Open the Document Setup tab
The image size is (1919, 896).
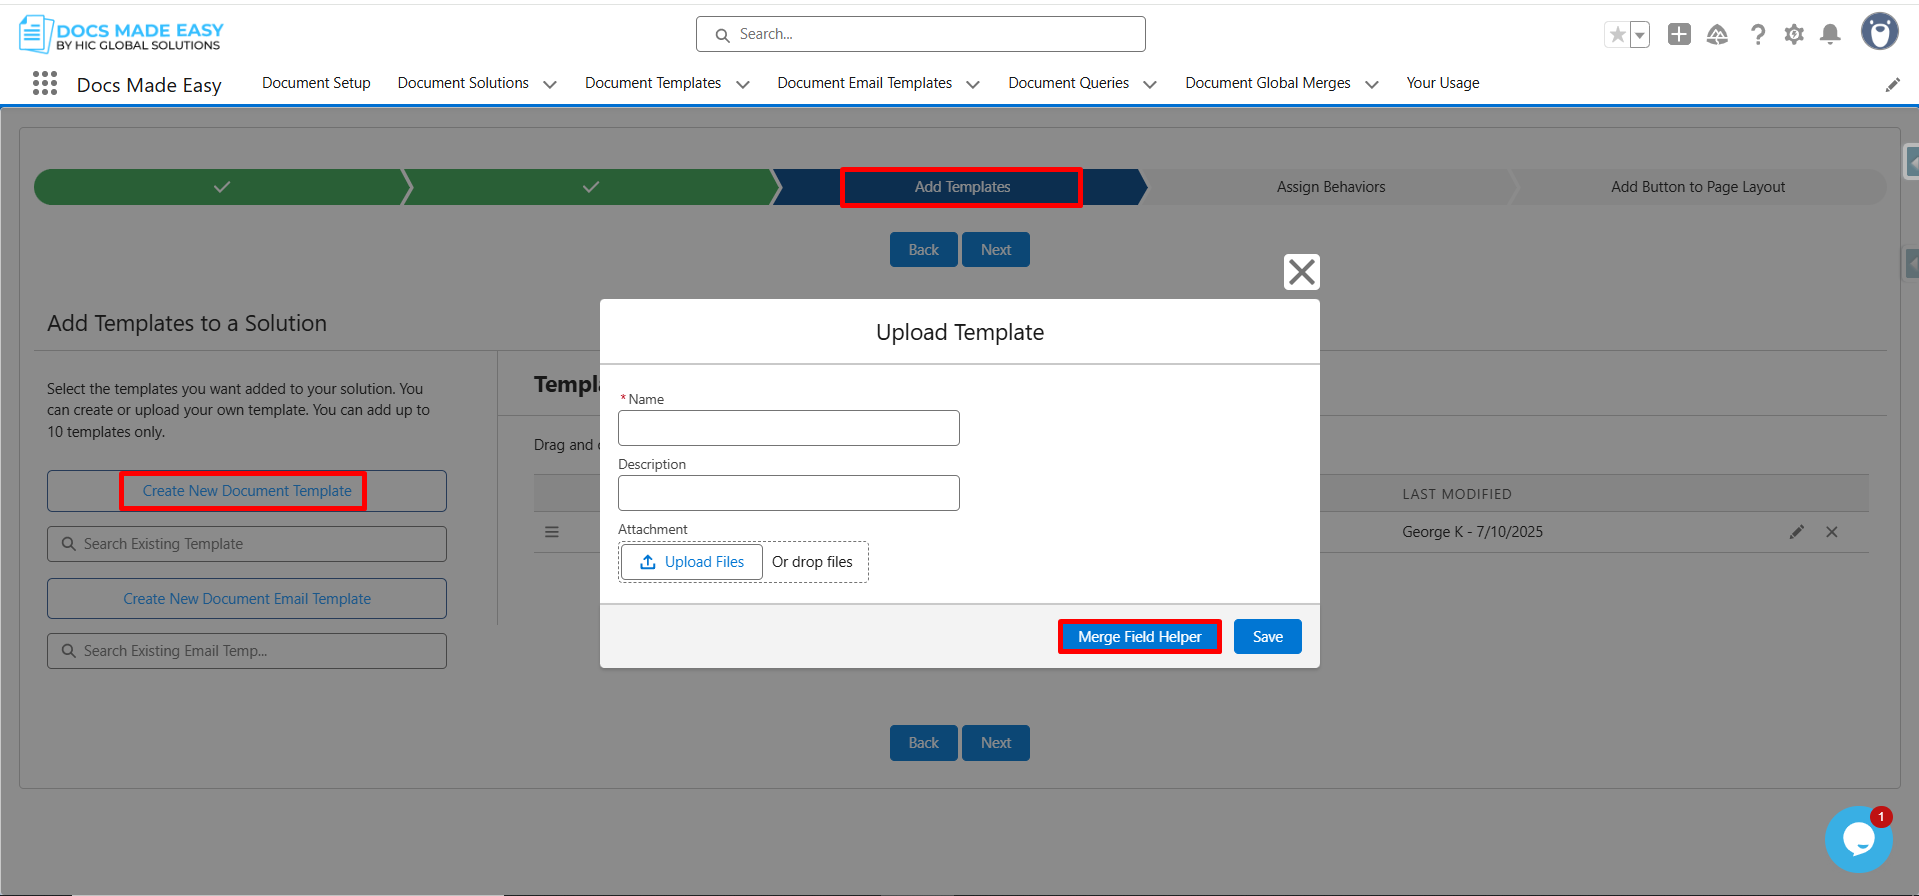pos(316,83)
